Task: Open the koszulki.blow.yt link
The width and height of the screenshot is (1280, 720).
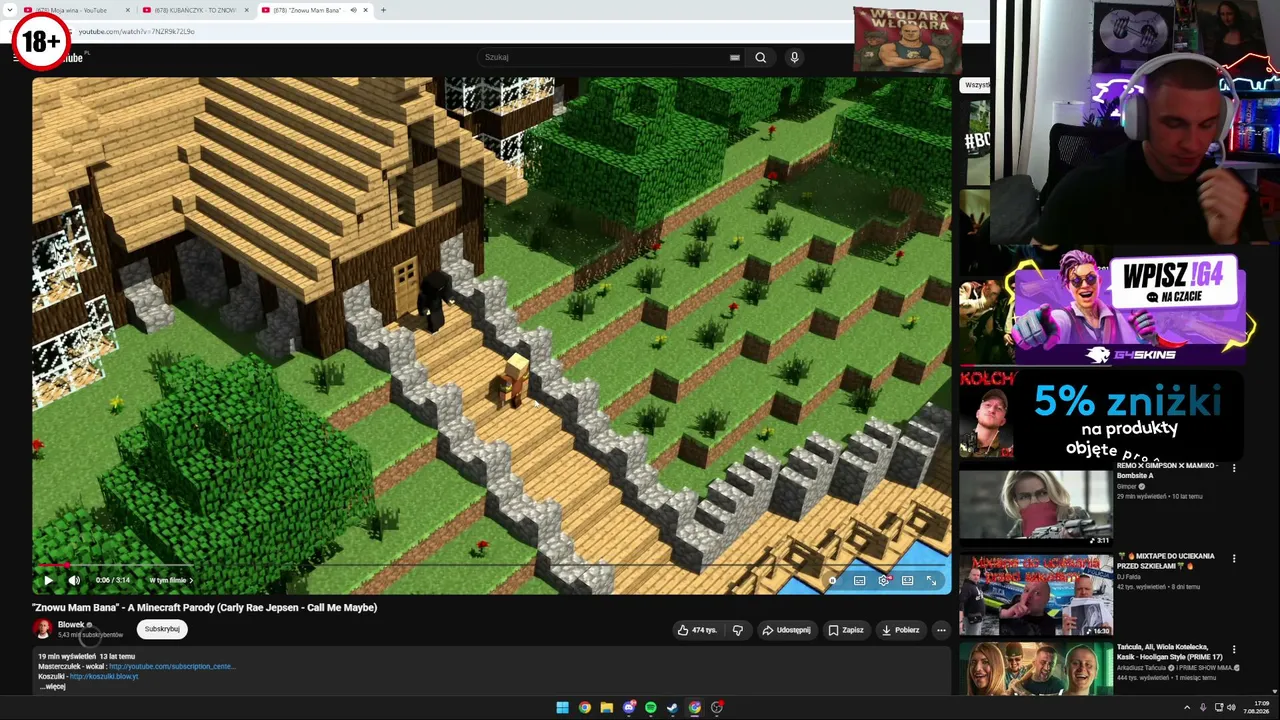Action: click(104, 676)
